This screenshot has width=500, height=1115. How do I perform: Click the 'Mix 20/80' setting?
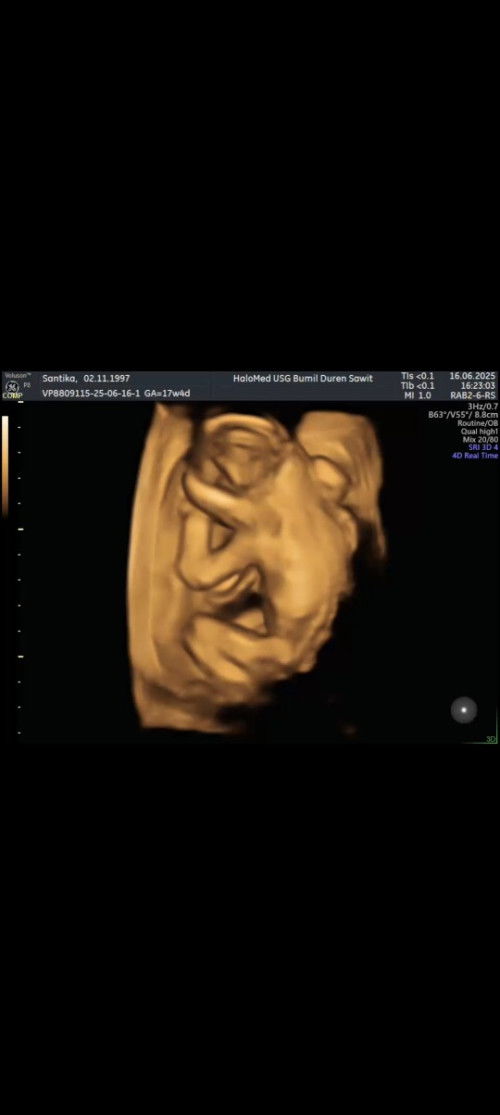(x=480, y=439)
